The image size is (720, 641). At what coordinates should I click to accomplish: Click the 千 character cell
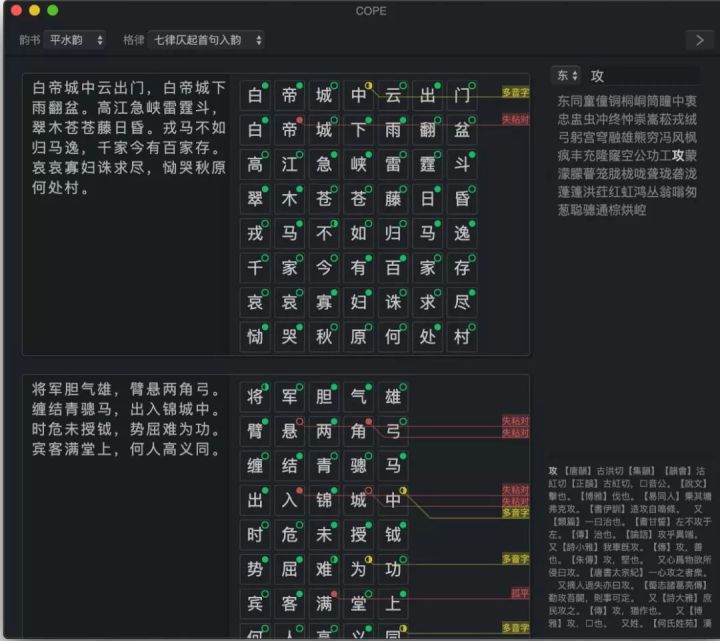(x=255, y=268)
